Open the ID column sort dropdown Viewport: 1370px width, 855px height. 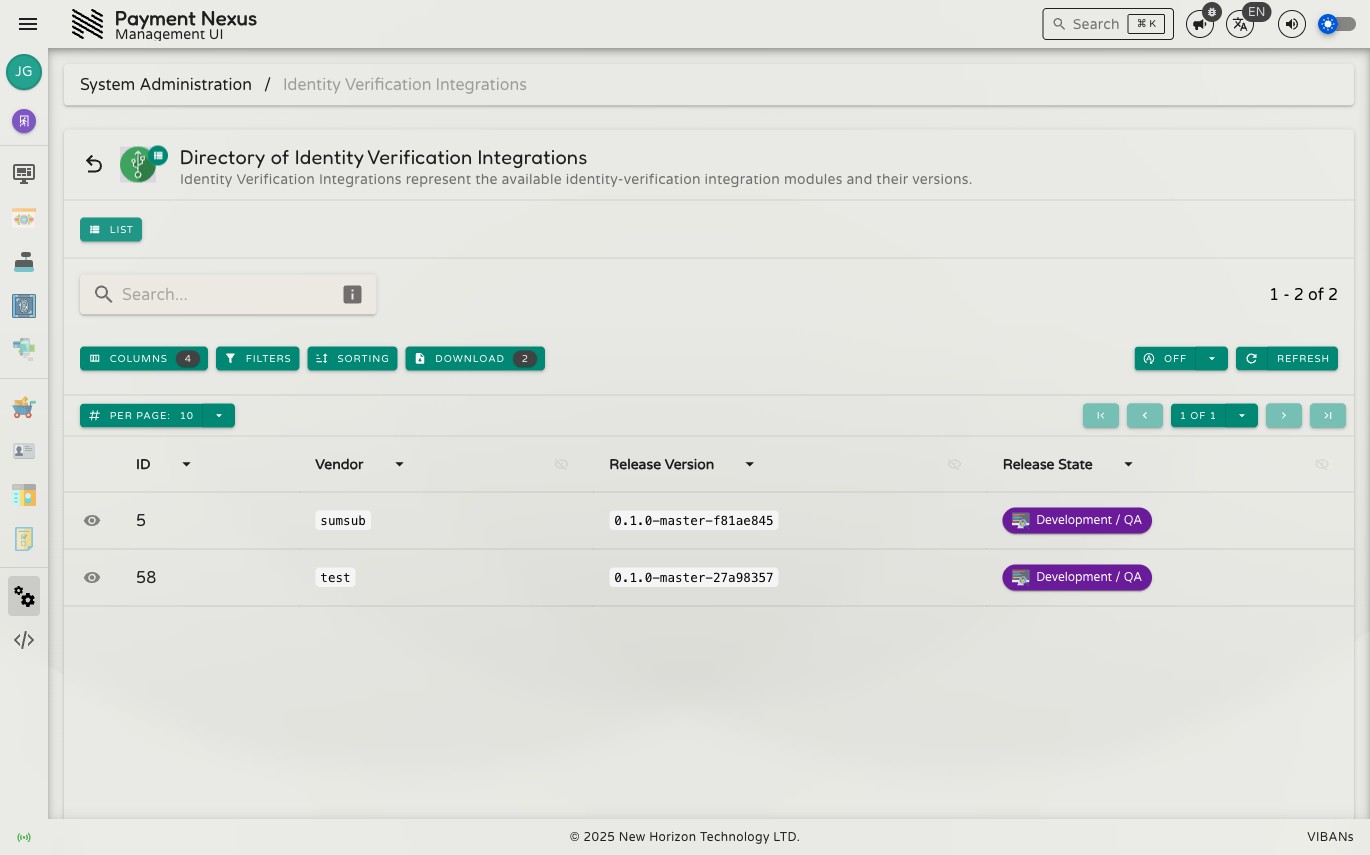pyautogui.click(x=186, y=464)
